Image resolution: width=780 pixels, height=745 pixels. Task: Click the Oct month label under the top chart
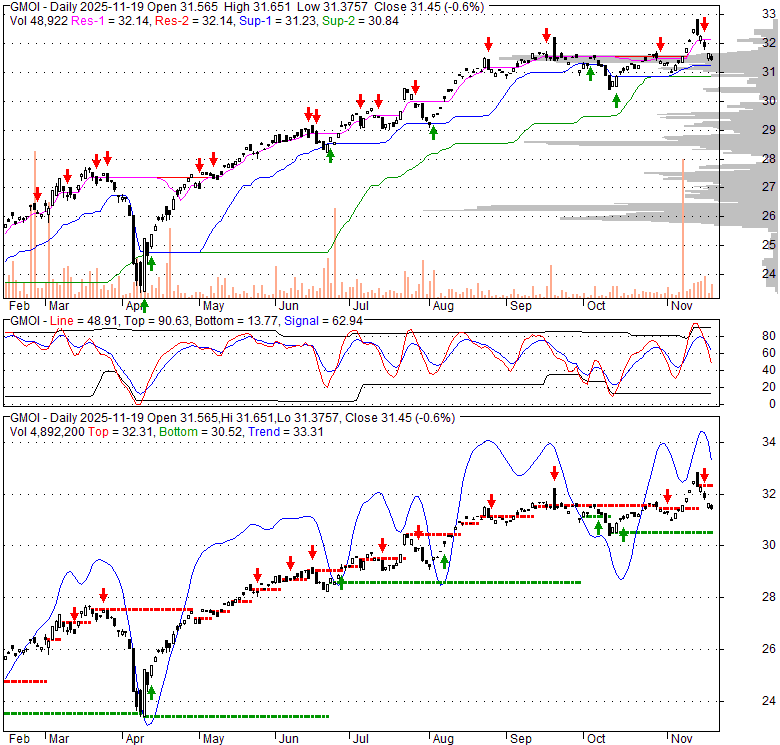(596, 306)
